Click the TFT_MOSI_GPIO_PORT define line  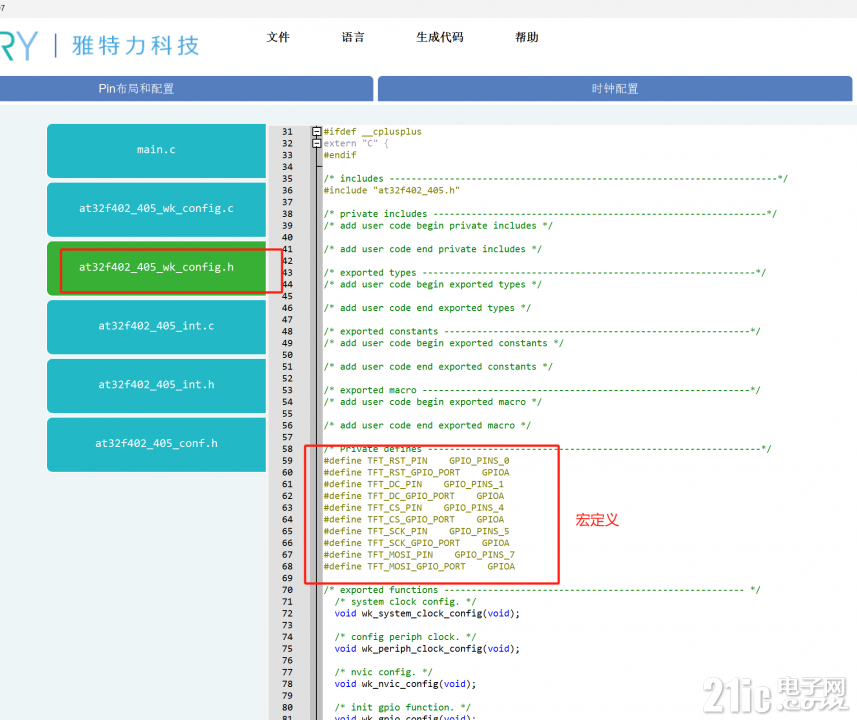pos(419,566)
